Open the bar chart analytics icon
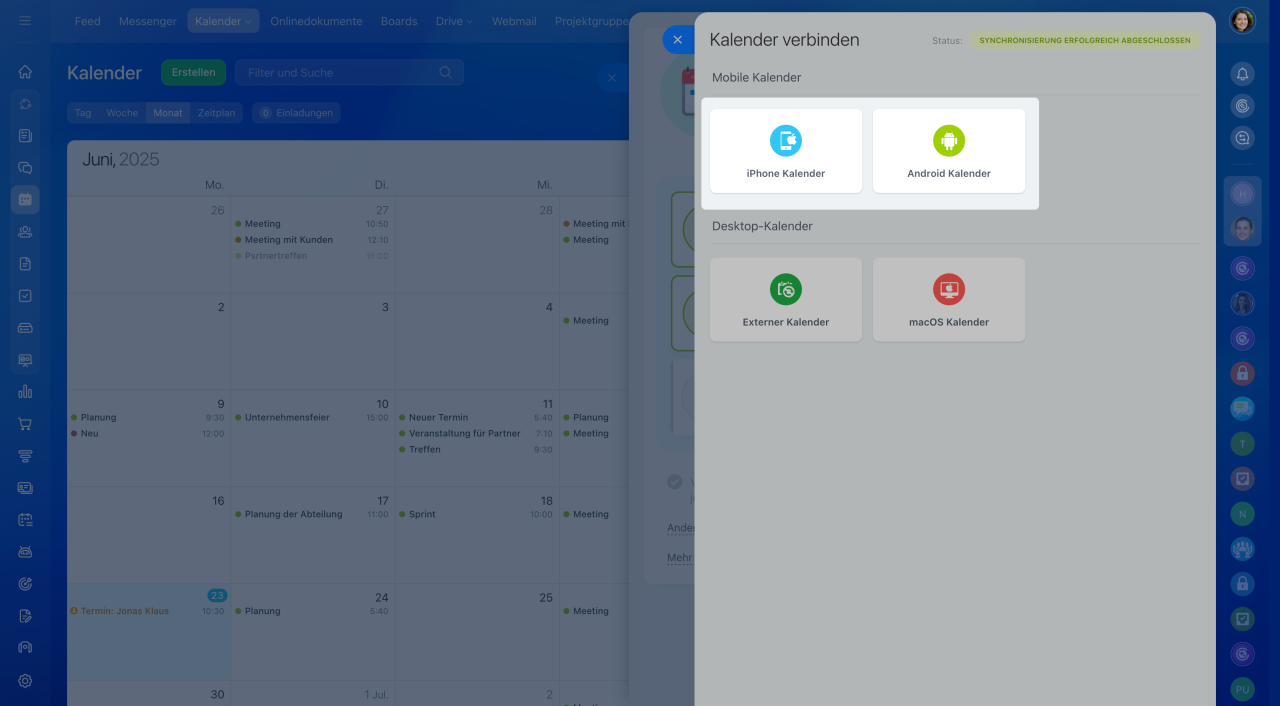 25,392
